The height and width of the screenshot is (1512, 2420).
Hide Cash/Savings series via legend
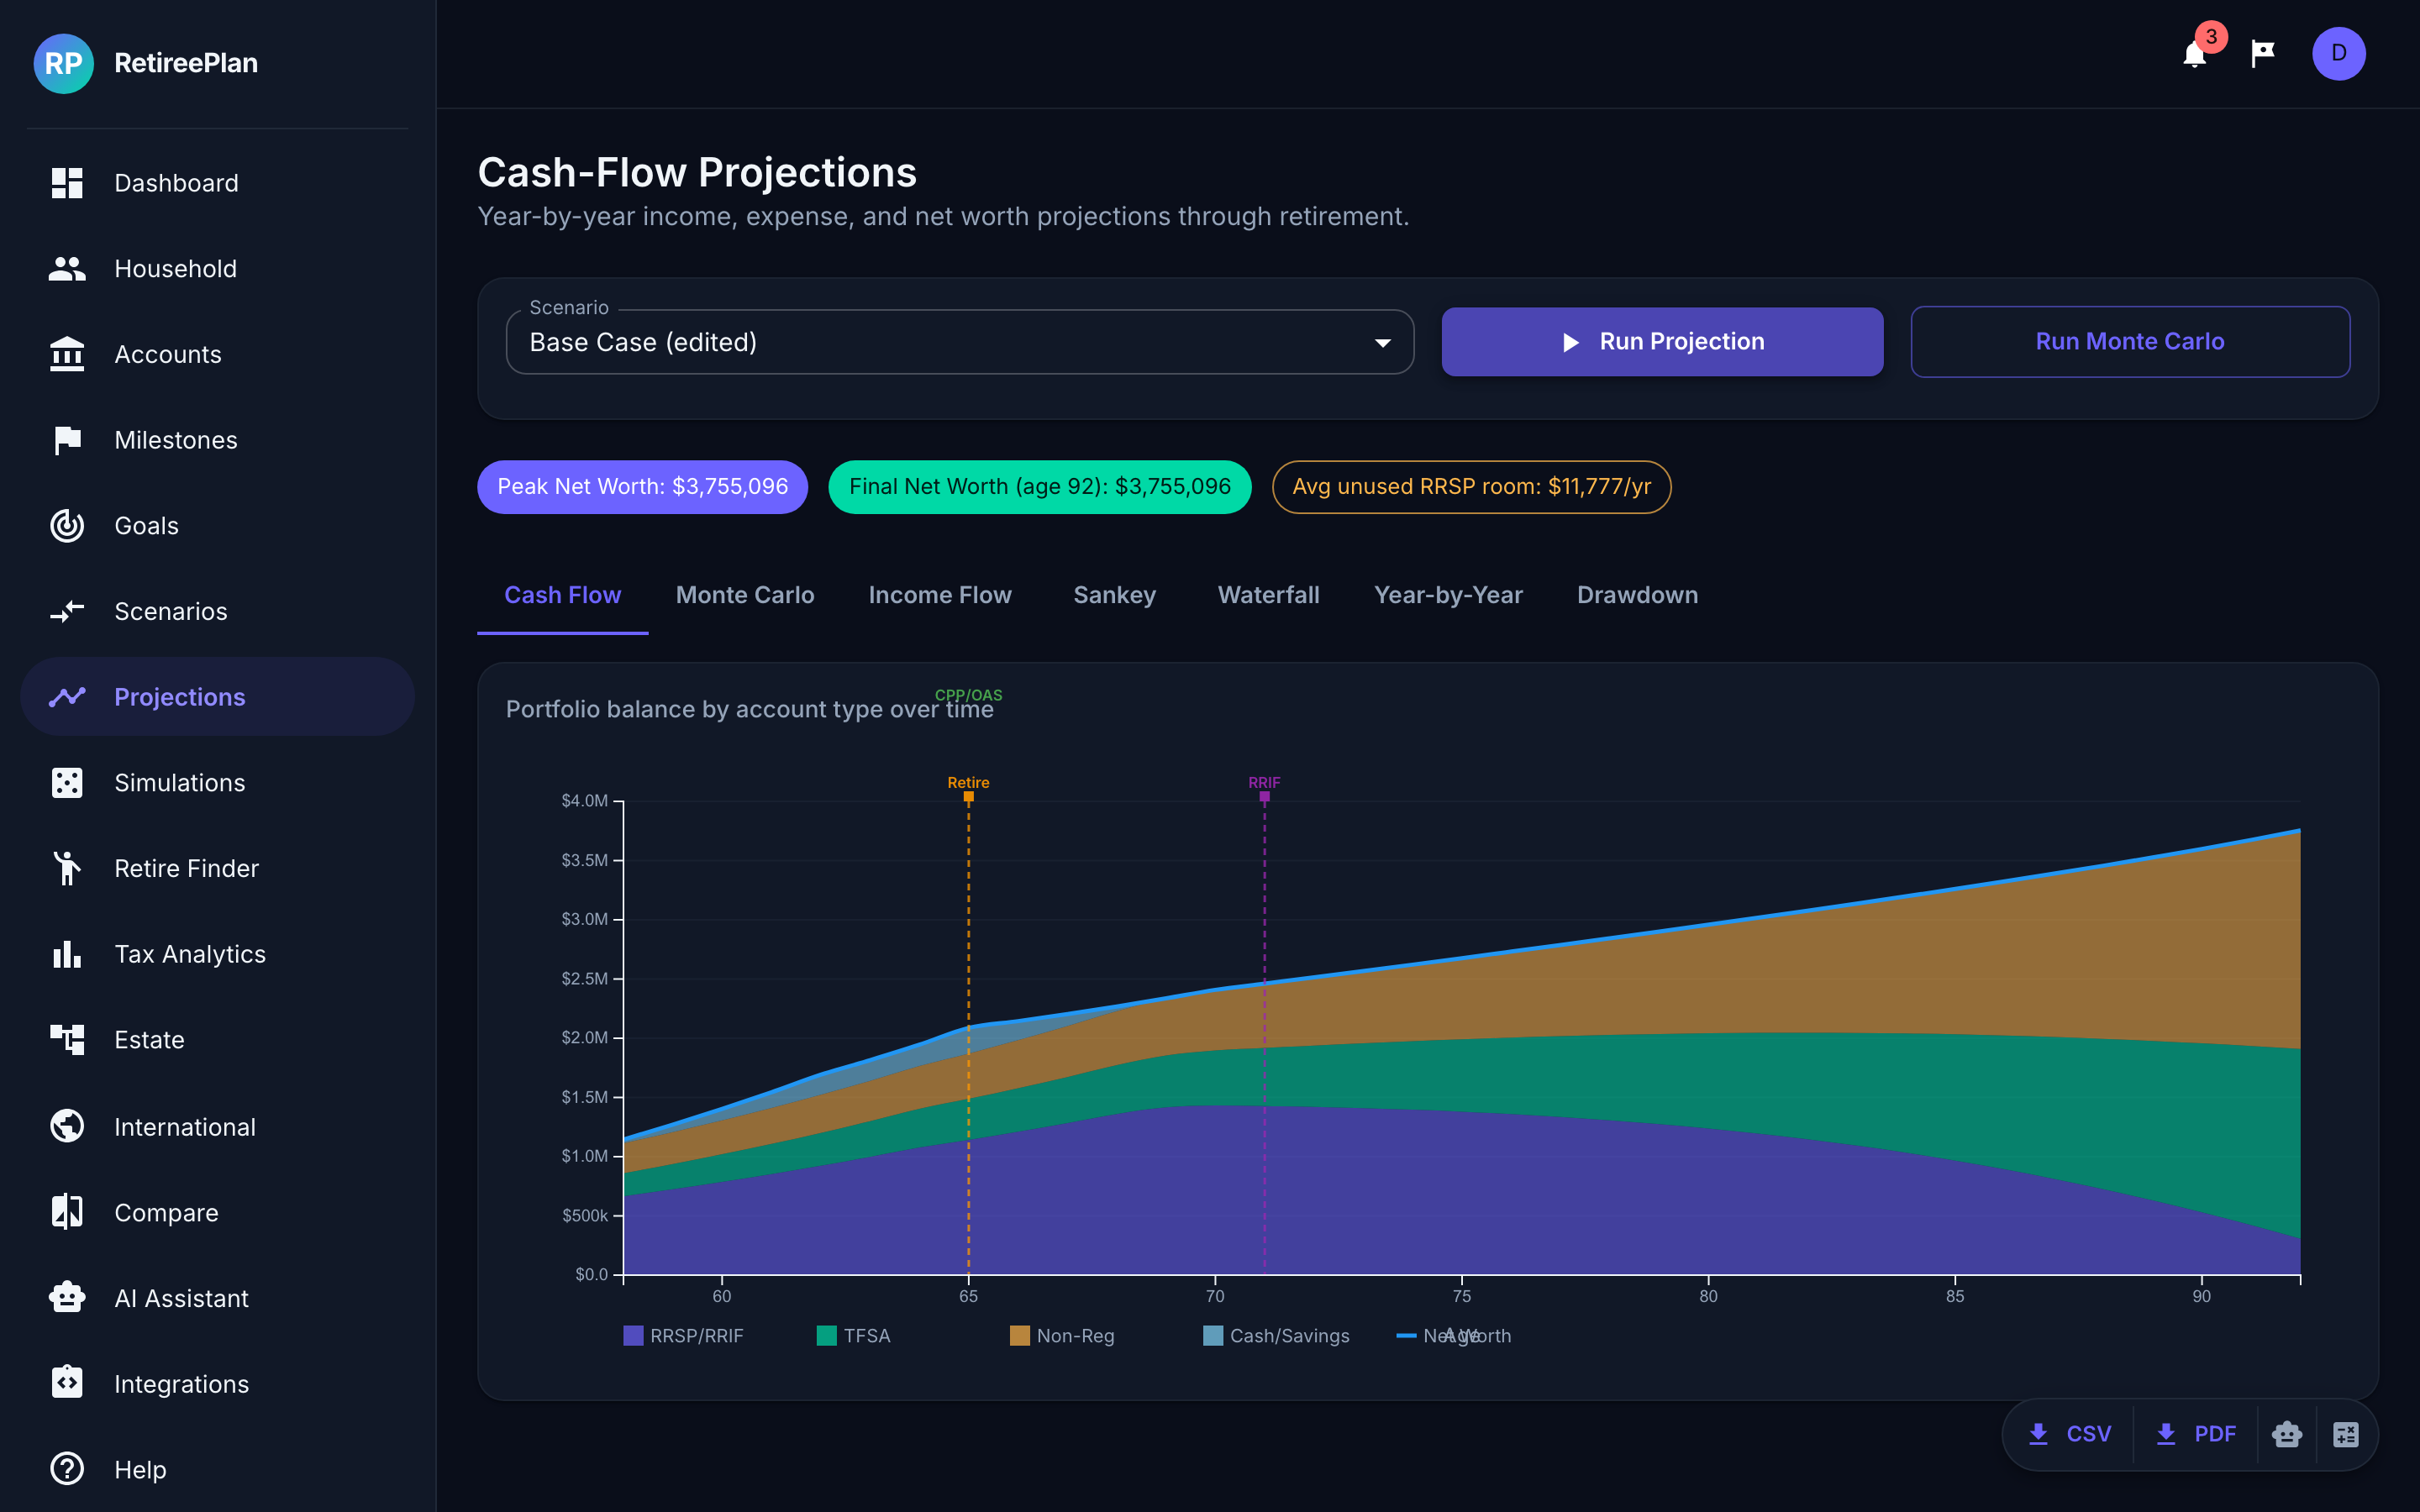(x=1276, y=1336)
